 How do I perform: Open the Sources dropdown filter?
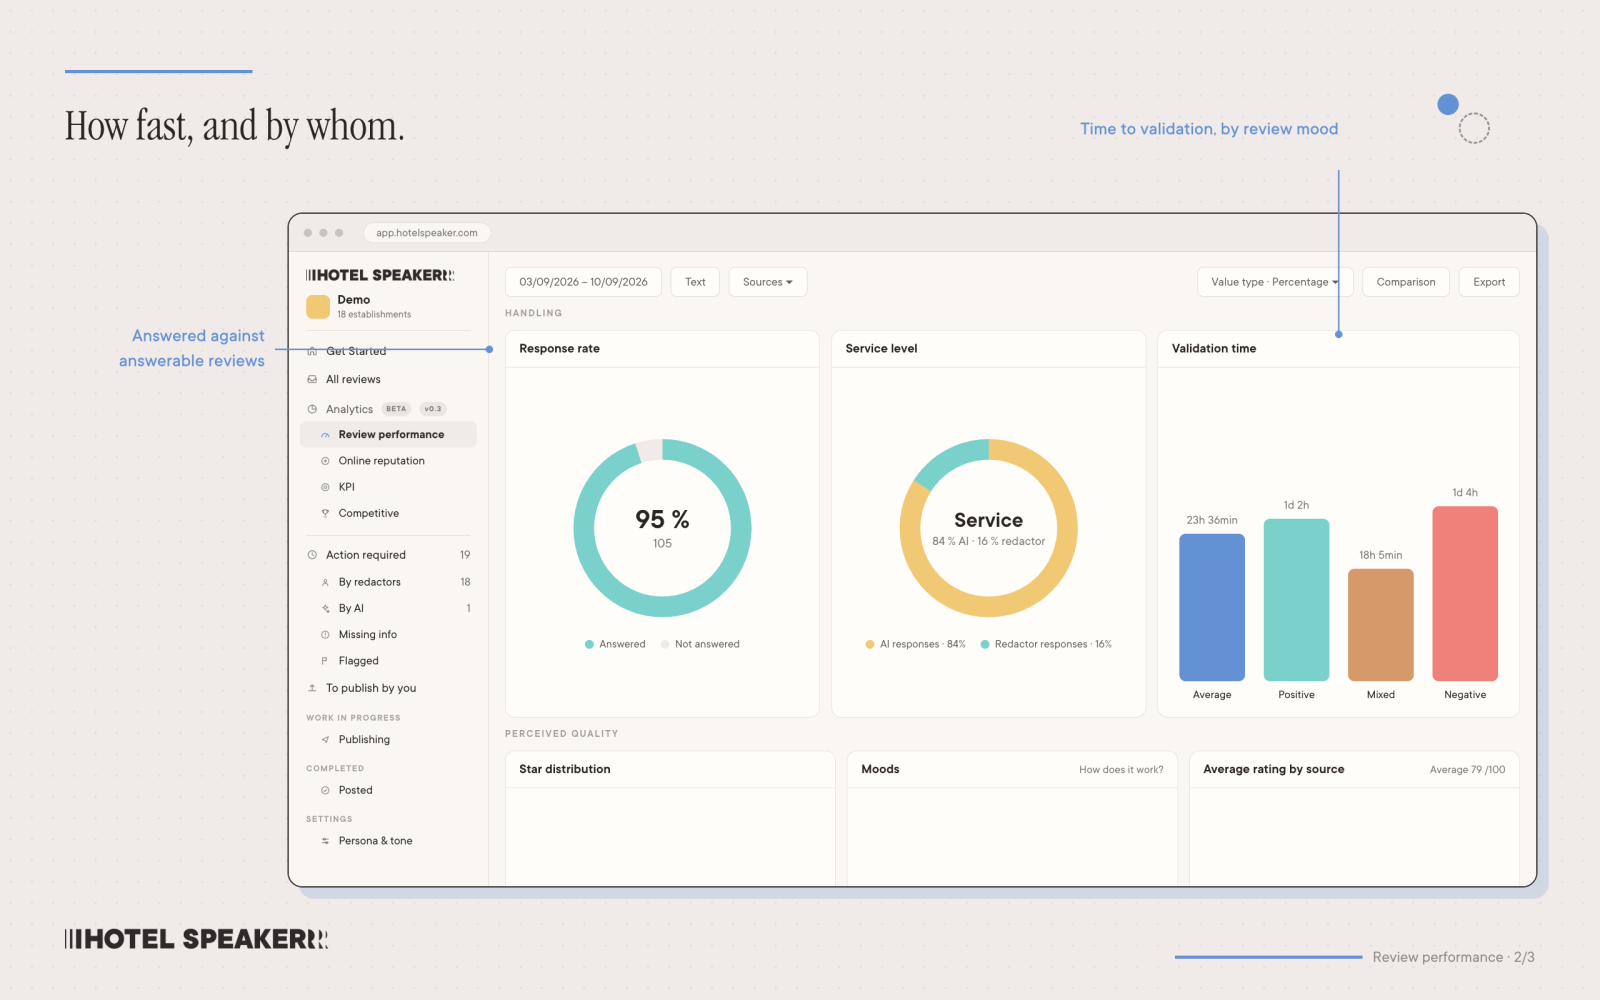[768, 282]
